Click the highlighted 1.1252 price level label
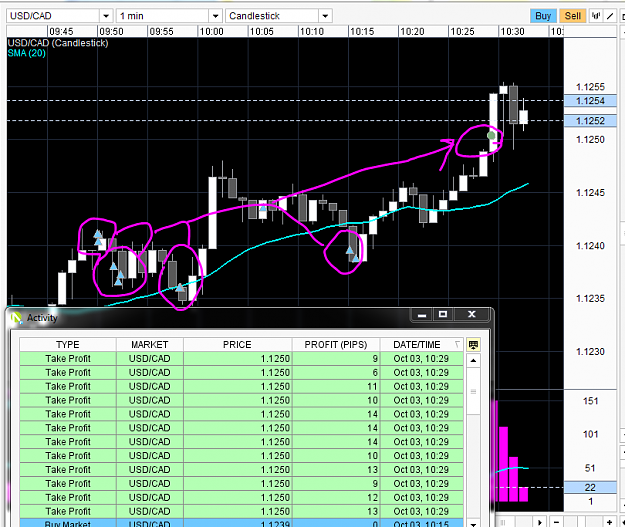 pos(590,121)
